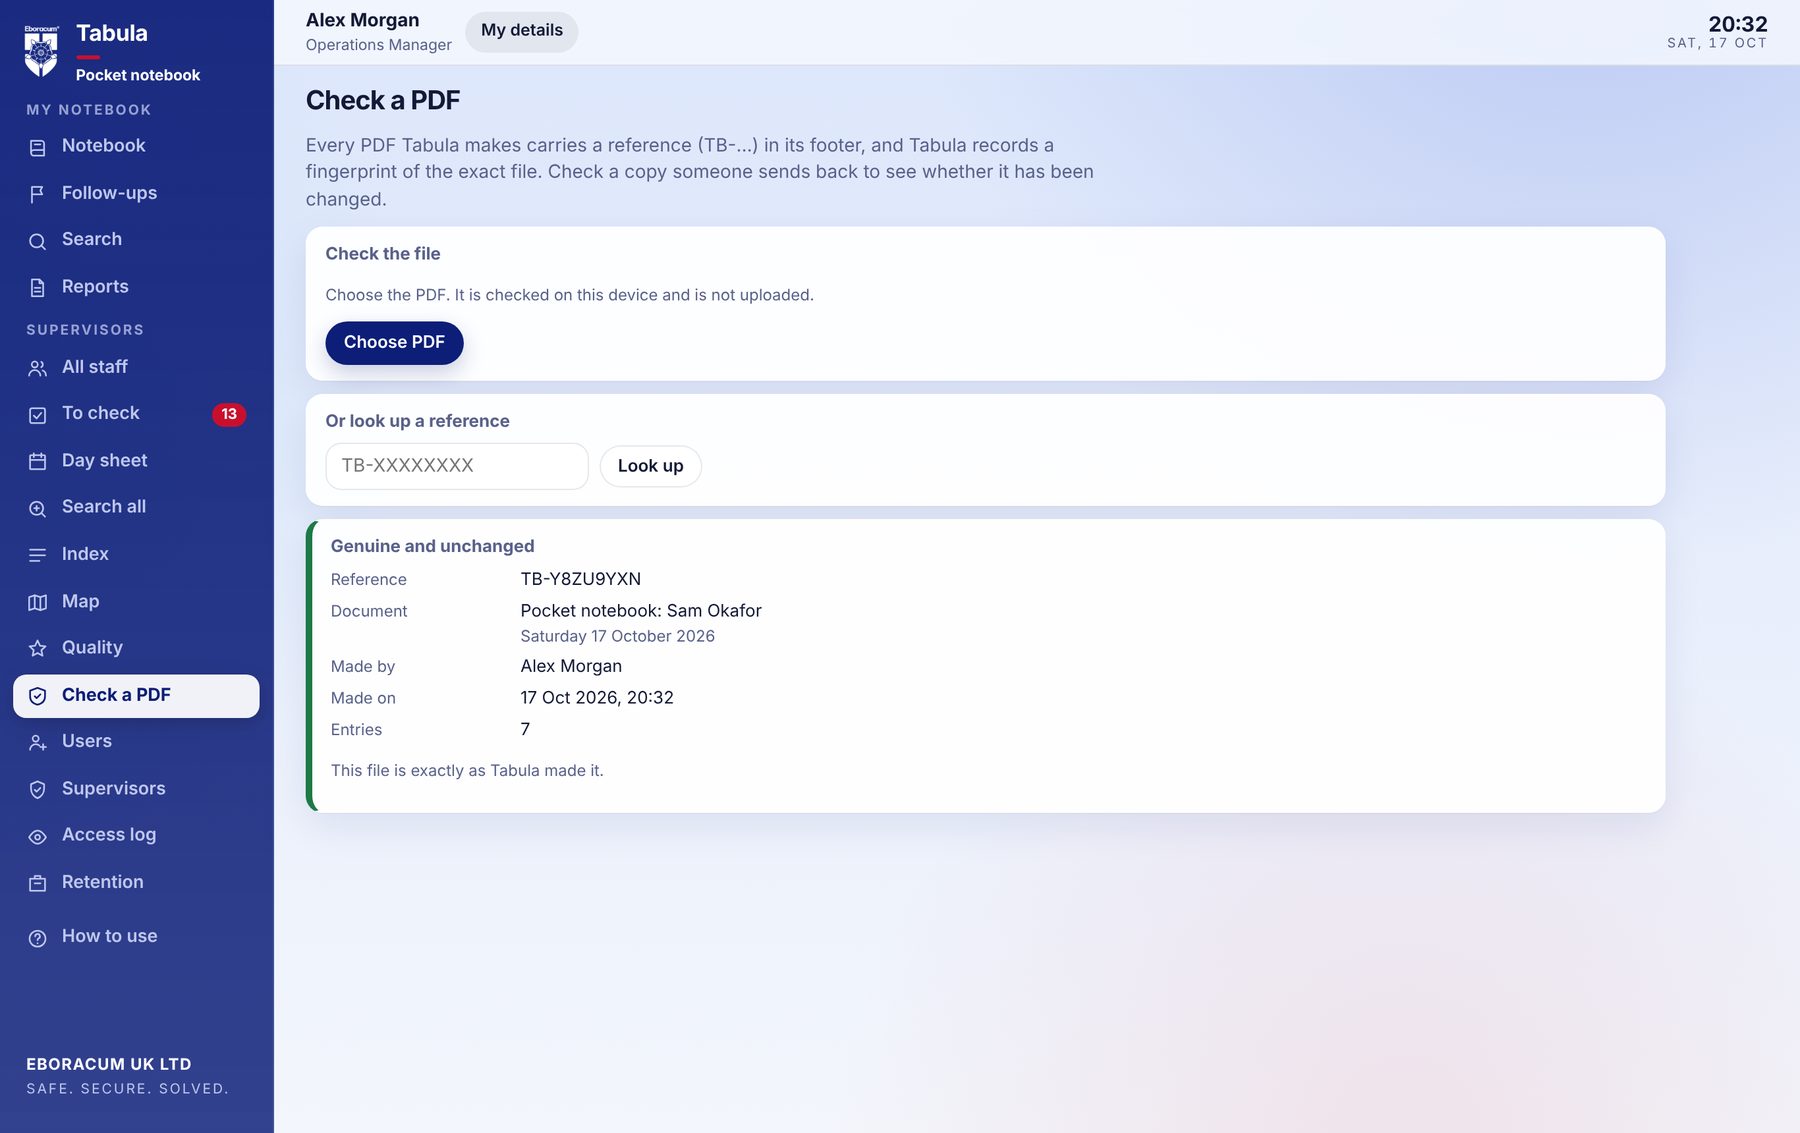This screenshot has height=1133, width=1800.
Task: Click the Quality star icon
Action: pyautogui.click(x=38, y=649)
